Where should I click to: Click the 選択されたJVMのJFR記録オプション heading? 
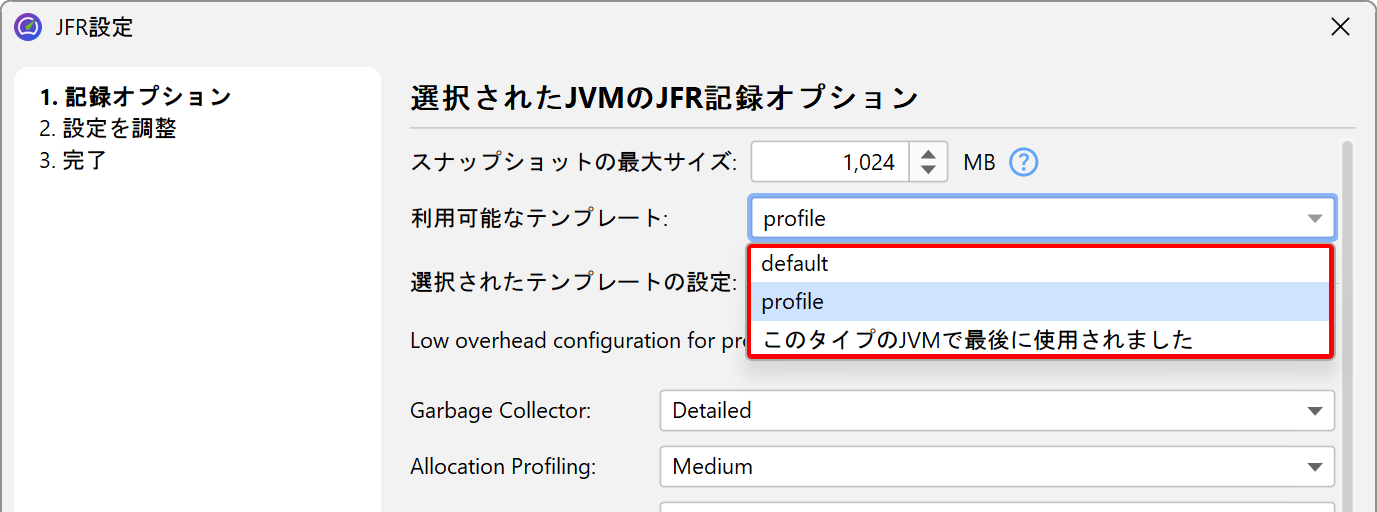pyautogui.click(x=664, y=98)
